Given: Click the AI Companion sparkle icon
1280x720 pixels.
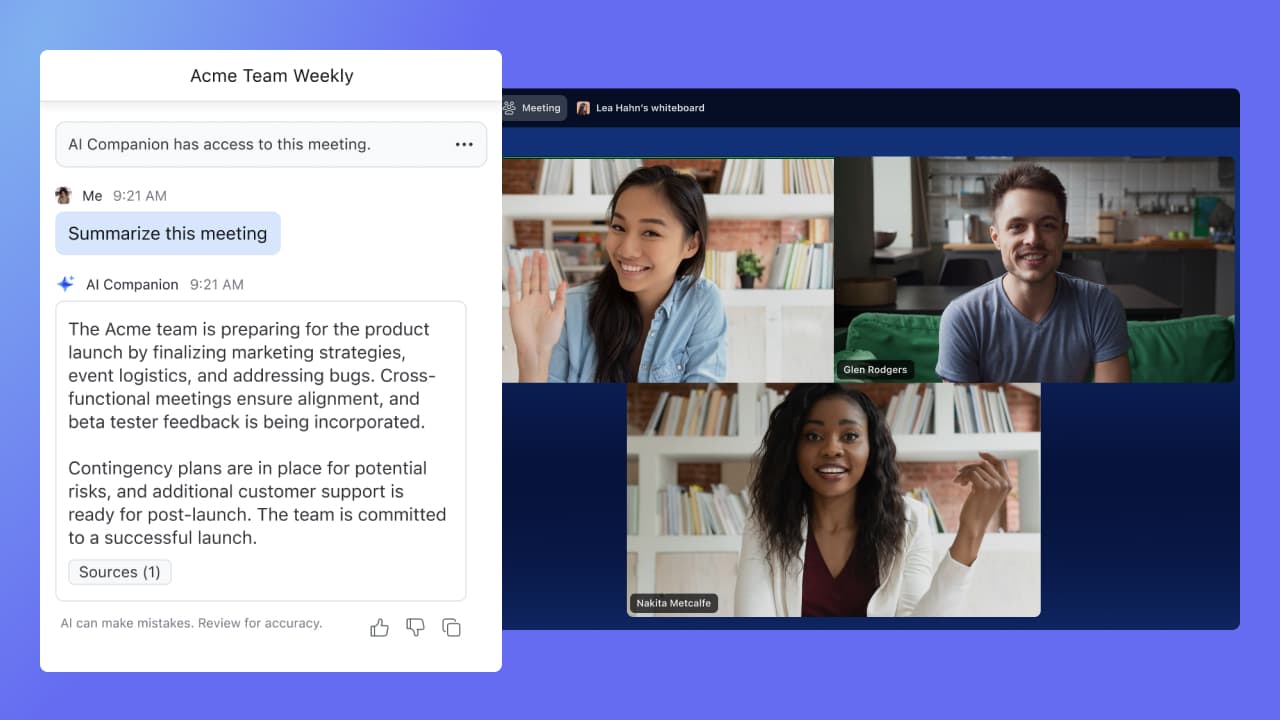Looking at the screenshot, I should coord(66,284).
